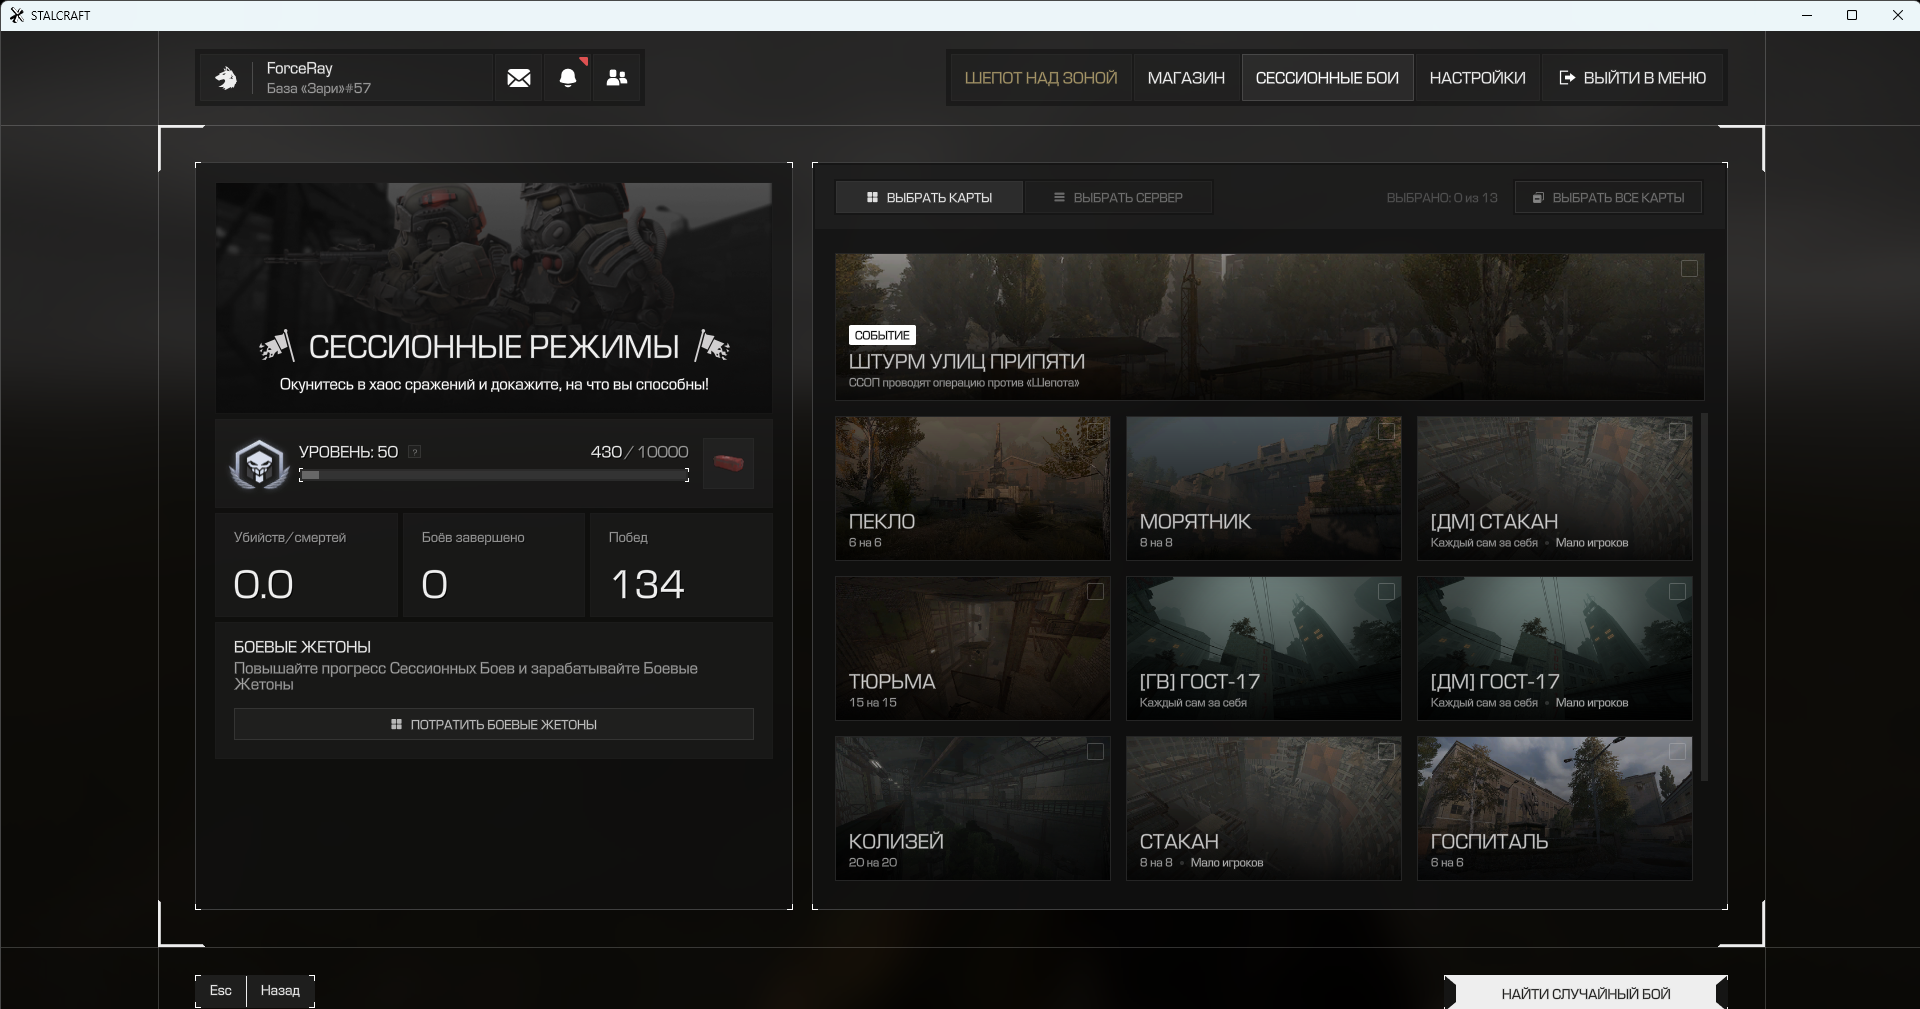This screenshot has width=1920, height=1009.
Task: Toggle checkbox on Колизей map card
Action: [x=1095, y=752]
